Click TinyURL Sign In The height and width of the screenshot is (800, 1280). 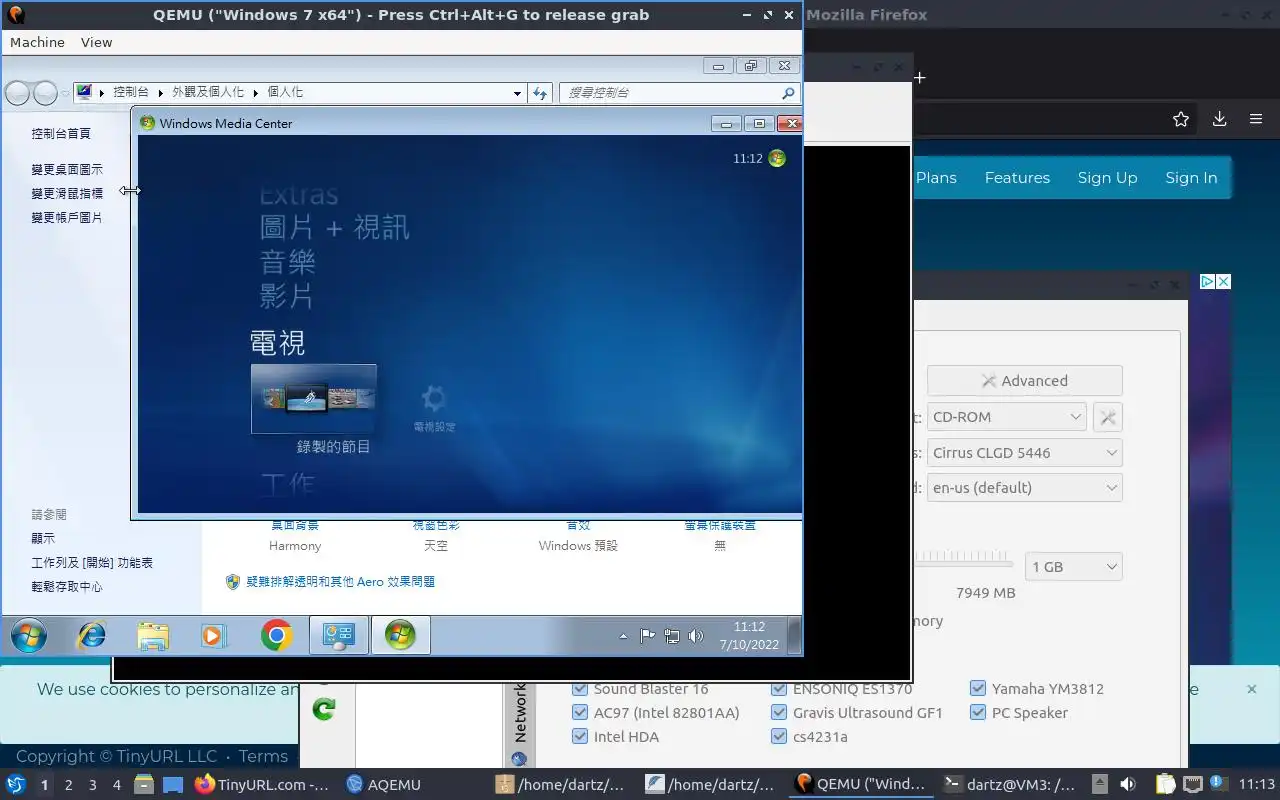pos(1191,177)
